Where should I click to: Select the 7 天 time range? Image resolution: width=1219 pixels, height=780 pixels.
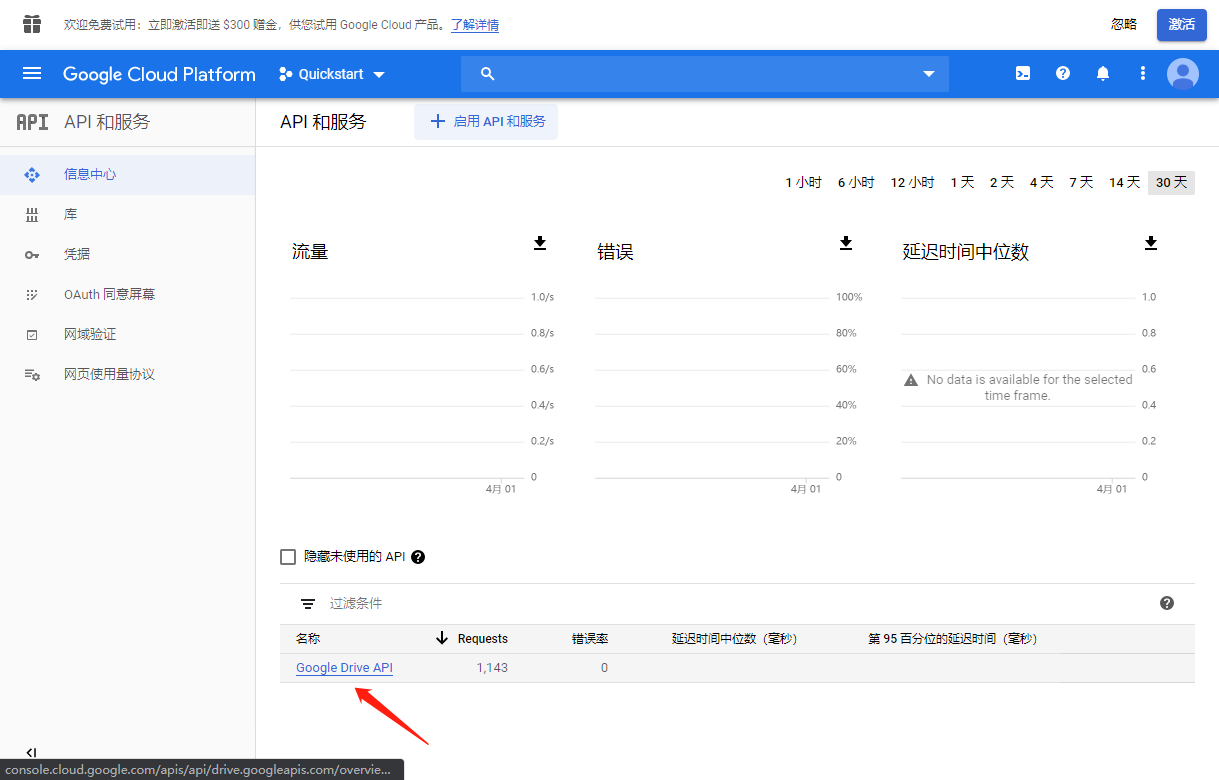pos(1081,182)
